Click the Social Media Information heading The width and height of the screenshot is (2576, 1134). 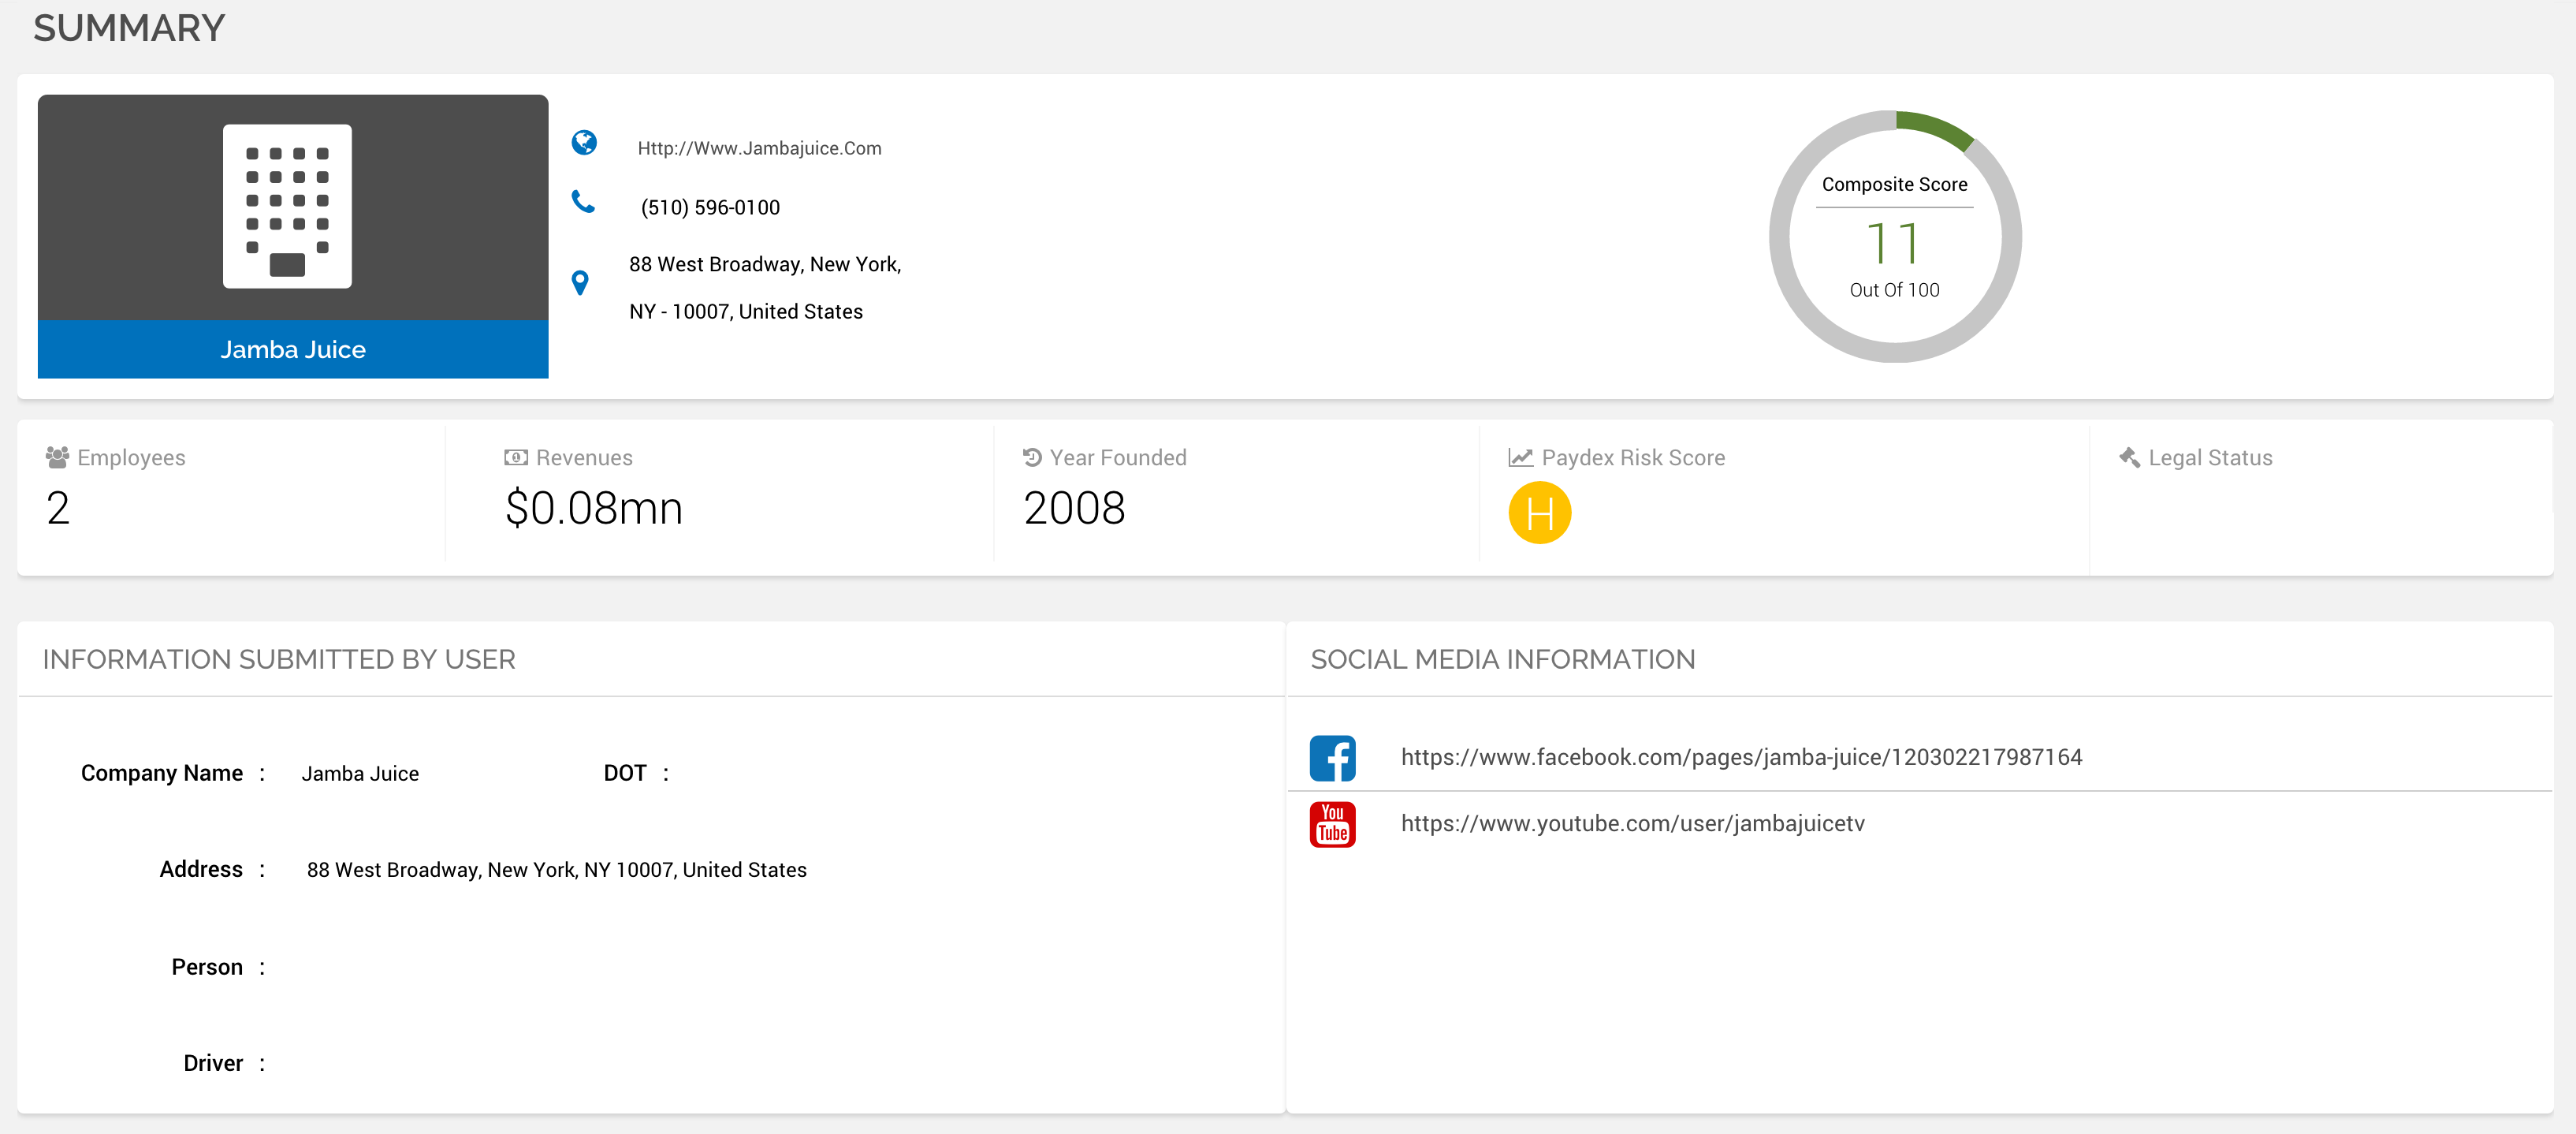(x=1502, y=659)
